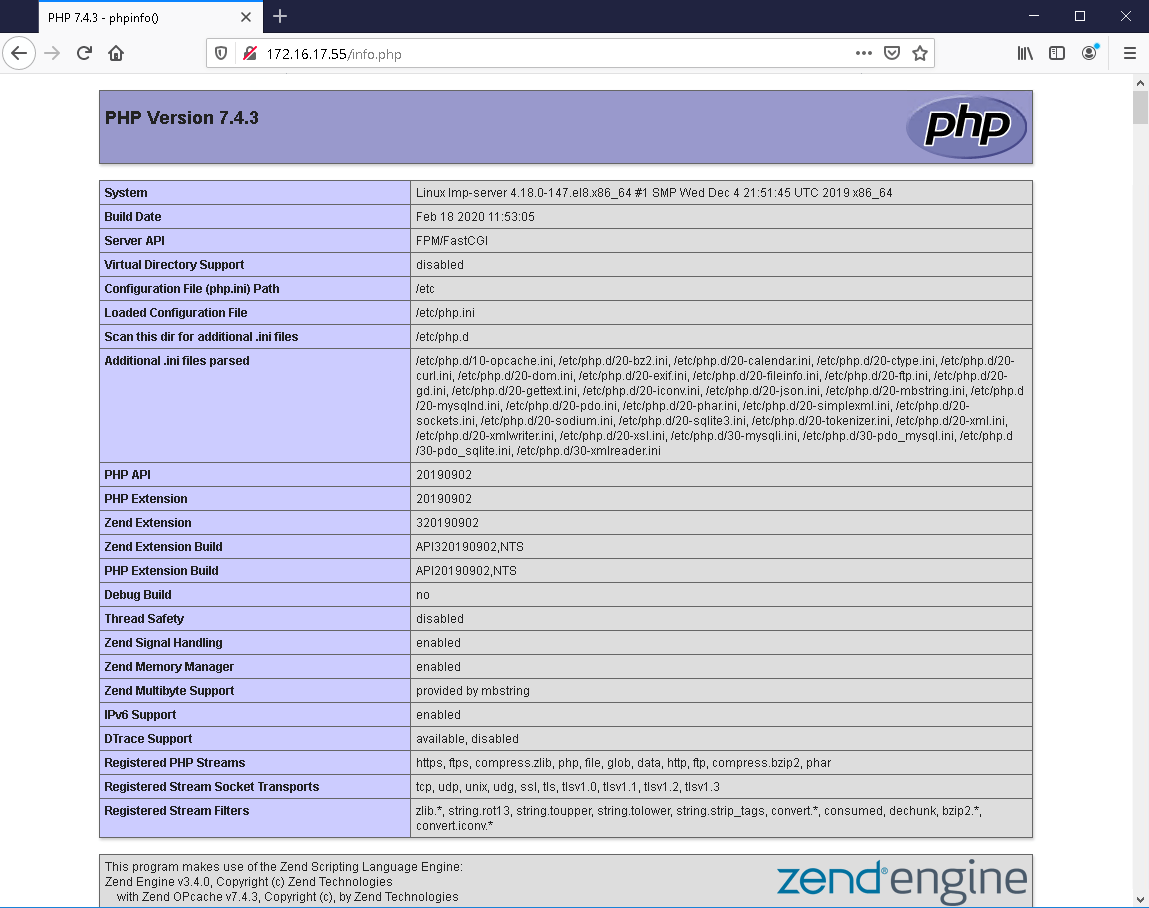Click the '/etc/php.ini' loaded config value
The image size is (1149, 908).
click(x=446, y=313)
